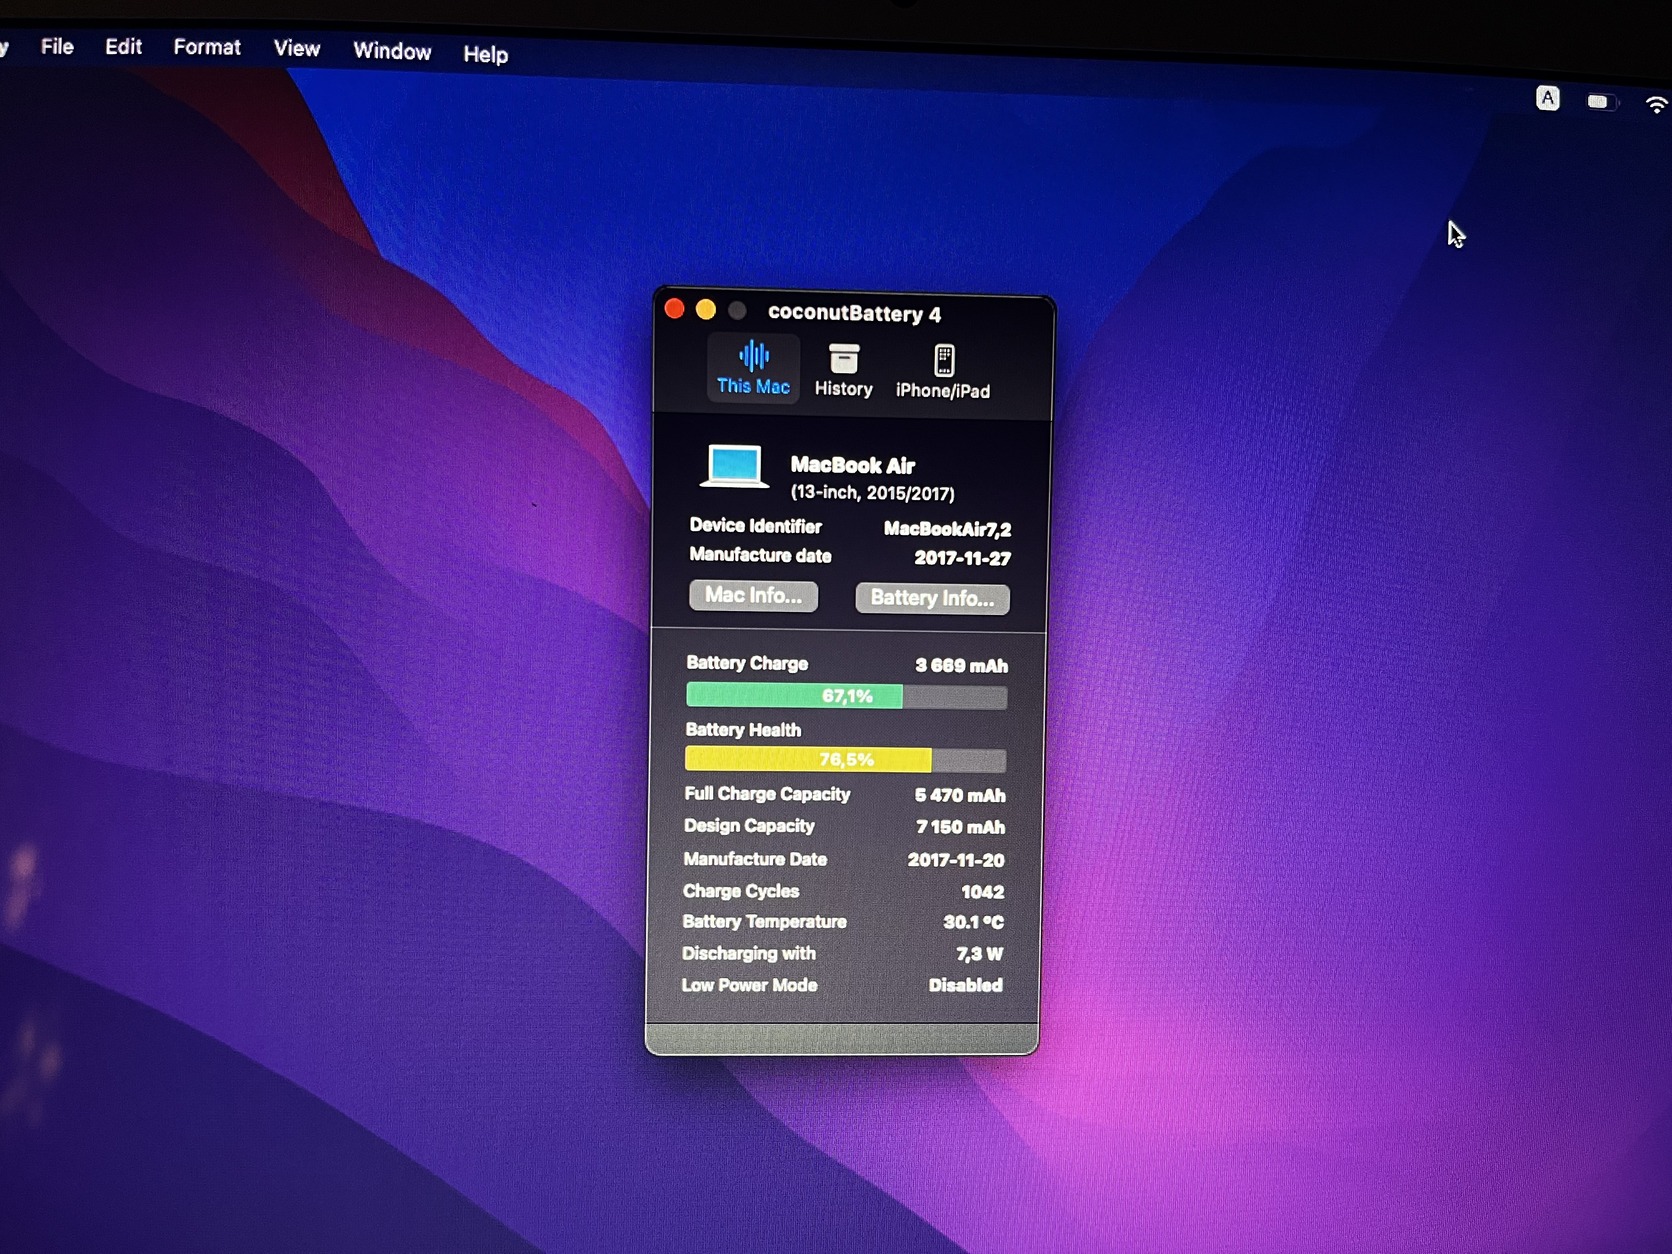The image size is (1672, 1254).
Task: Click the Battery Health 76,5% bar
Action: tap(845, 760)
